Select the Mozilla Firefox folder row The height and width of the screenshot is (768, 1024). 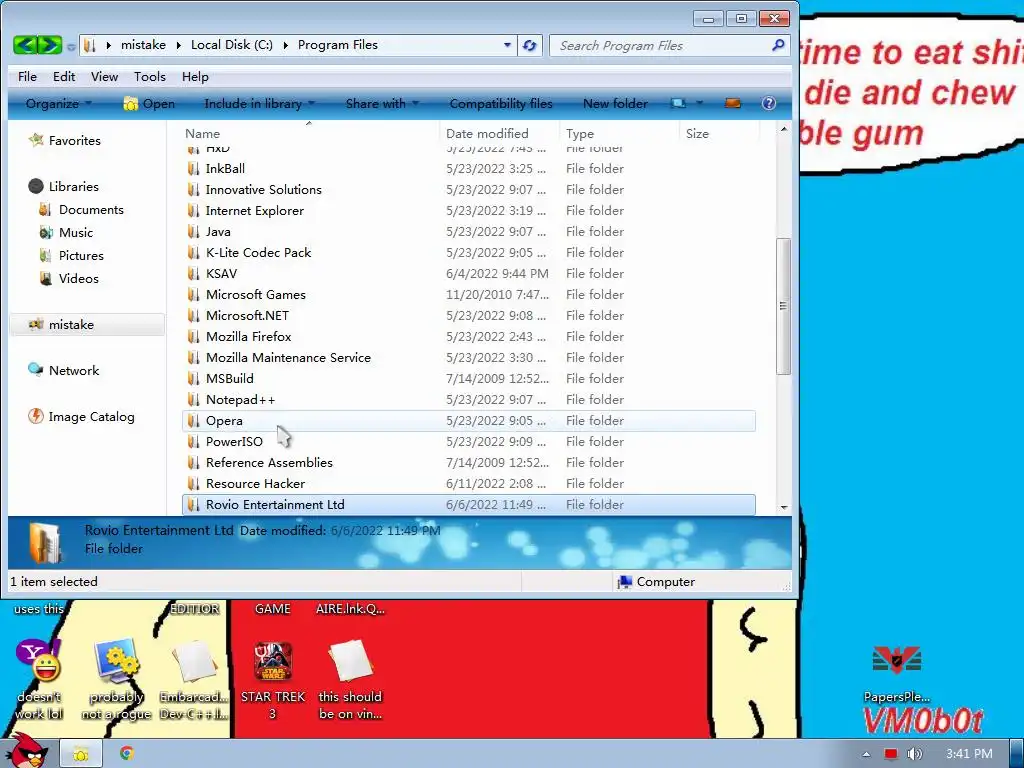[x=469, y=336]
